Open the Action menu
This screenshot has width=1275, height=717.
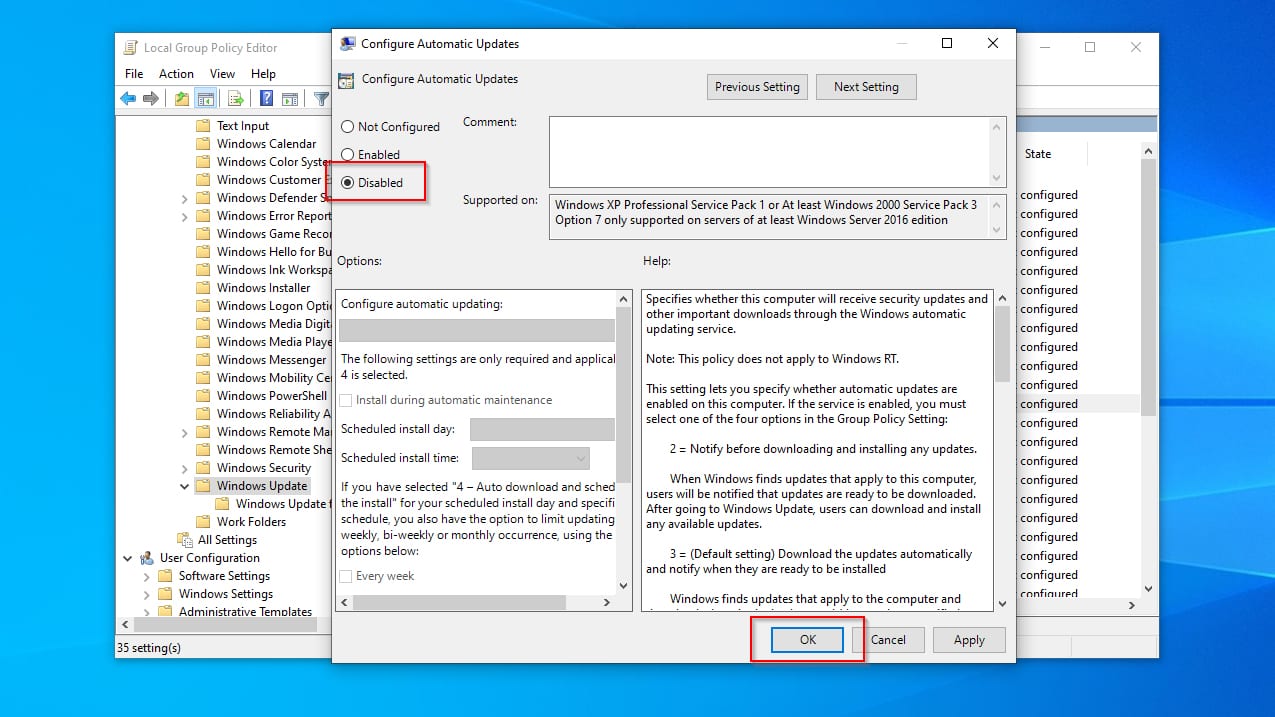click(176, 74)
